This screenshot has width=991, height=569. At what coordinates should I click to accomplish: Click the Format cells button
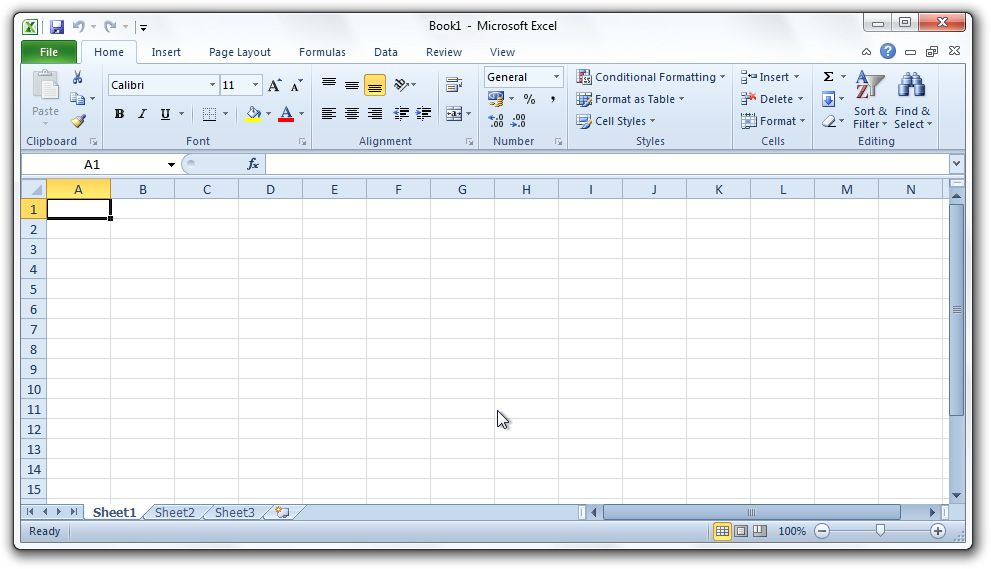(x=773, y=121)
